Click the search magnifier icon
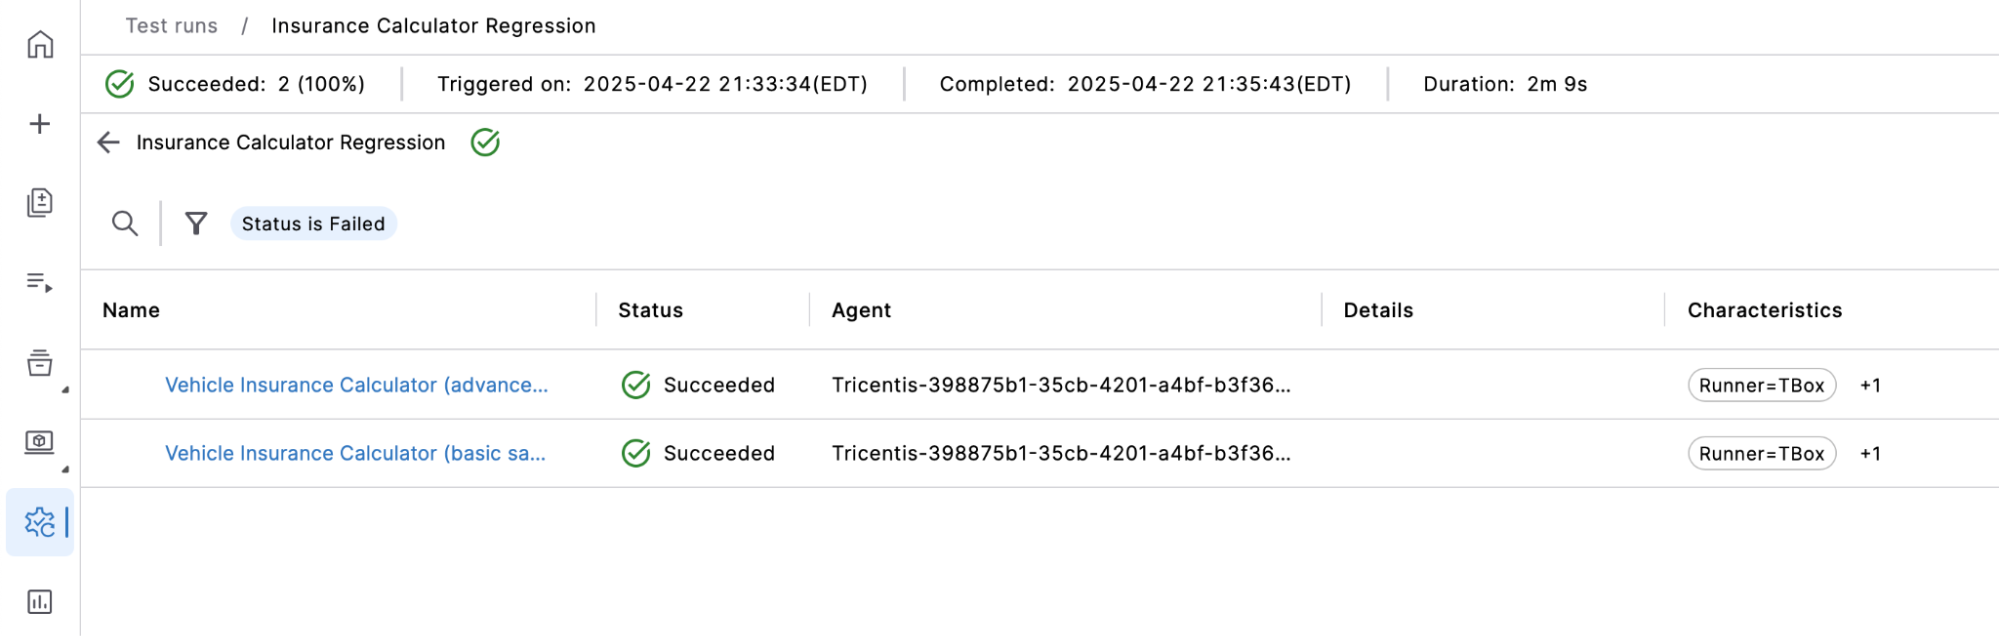Viewport: 1999px width, 637px height. (125, 223)
